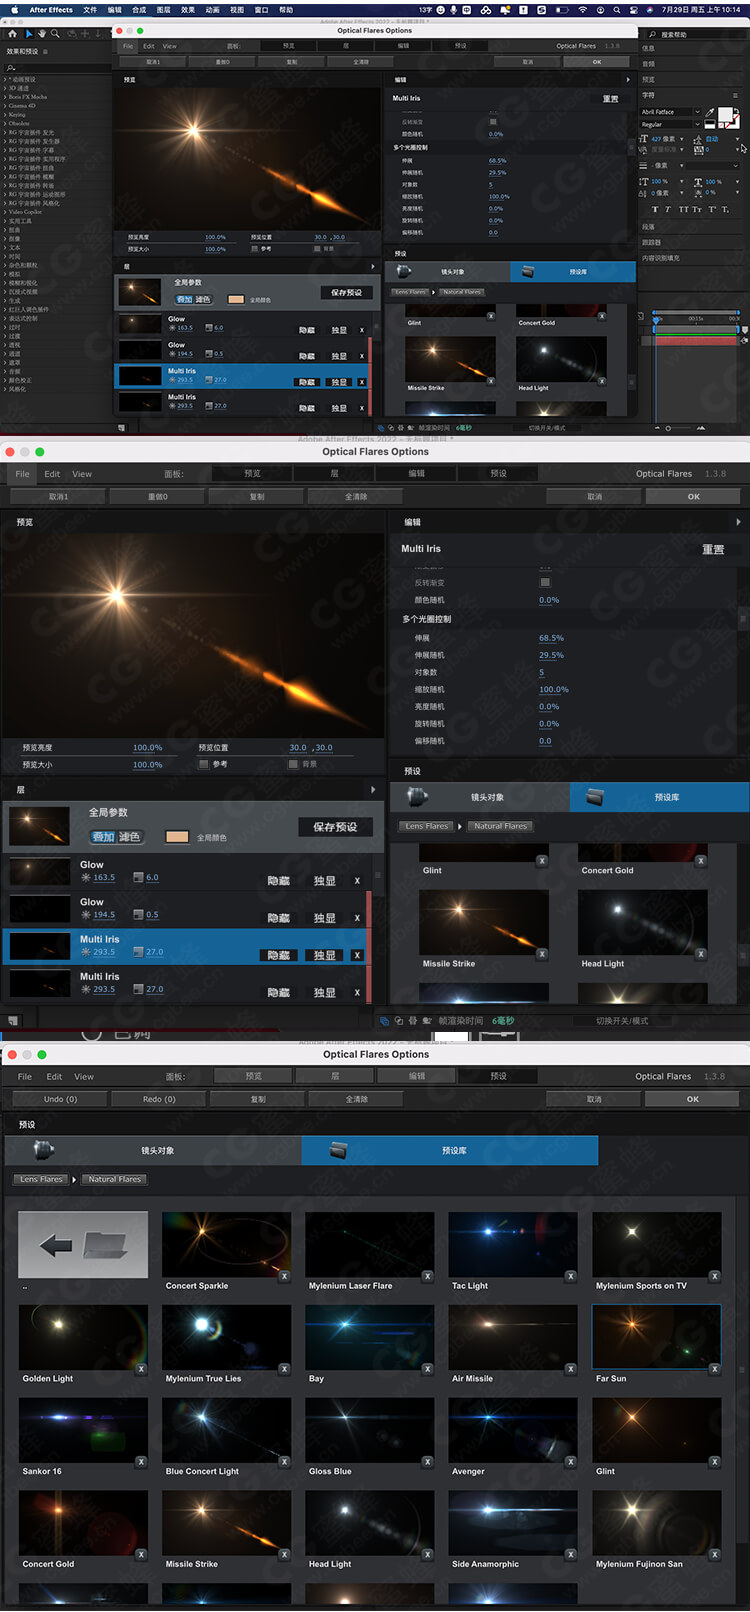This screenshot has height=1612, width=750.
Task: Tick 反转渐变 checkbox in the middle window
Action: click(545, 582)
